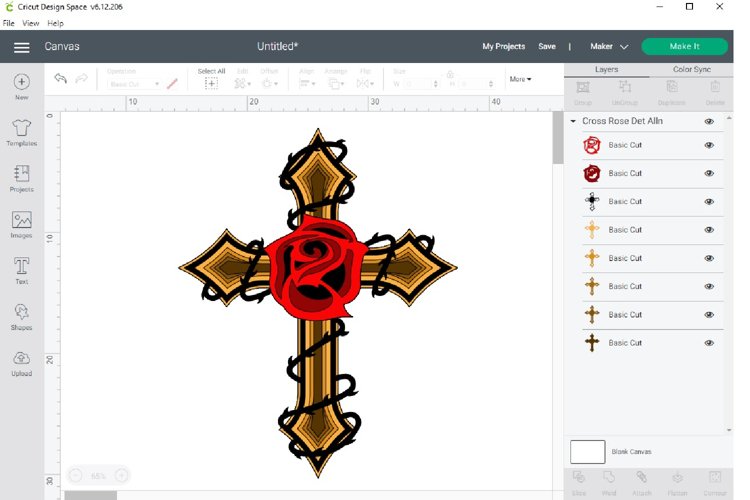Open the Maker machine dropdown
750x500 pixels.
pos(609,47)
